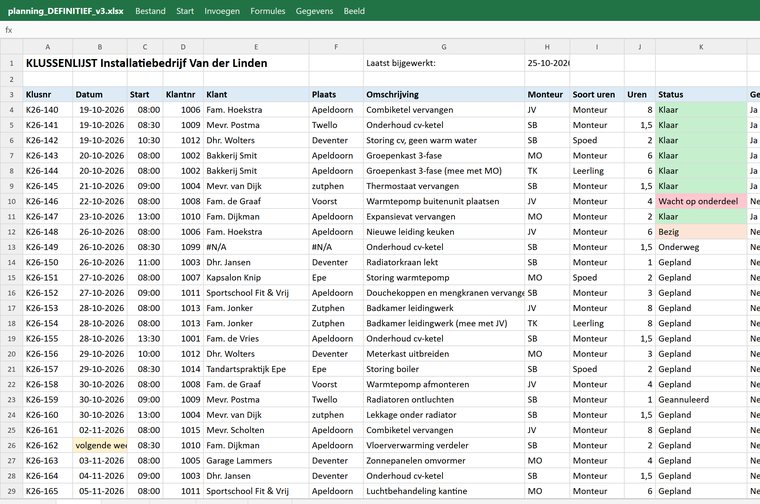The width and height of the screenshot is (760, 504).
Task: Select cell K26-165
Action: click(48, 491)
